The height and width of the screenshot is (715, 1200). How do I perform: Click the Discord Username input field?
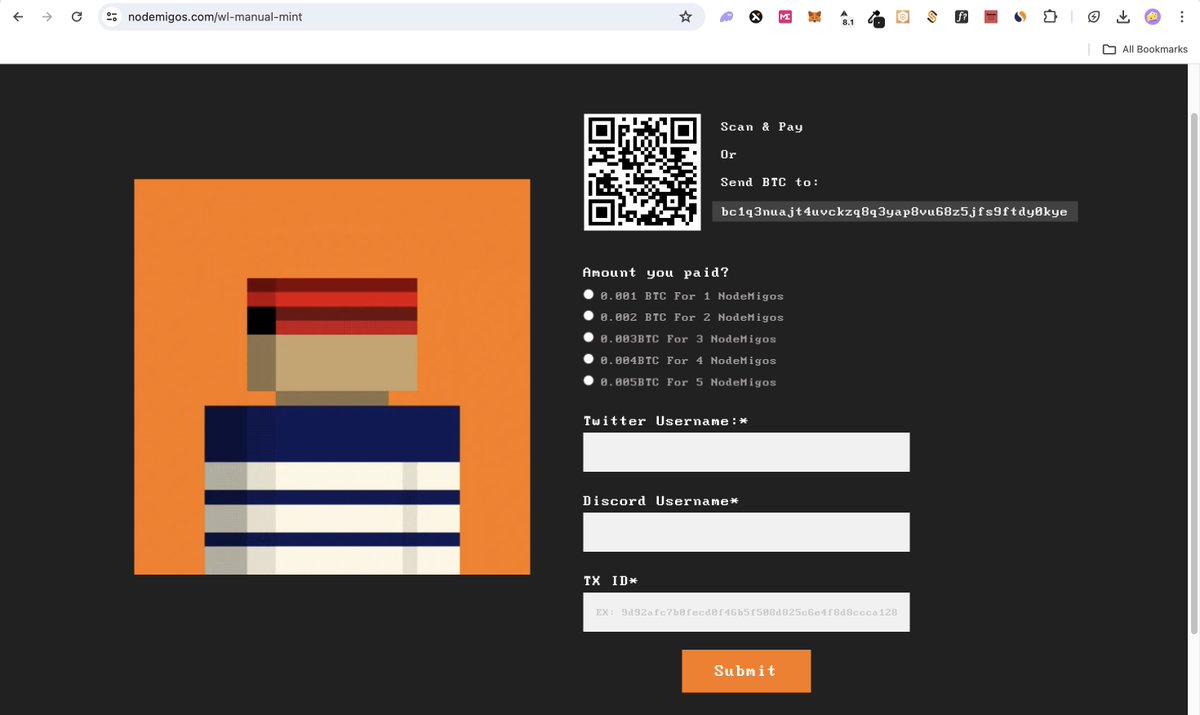click(x=746, y=532)
